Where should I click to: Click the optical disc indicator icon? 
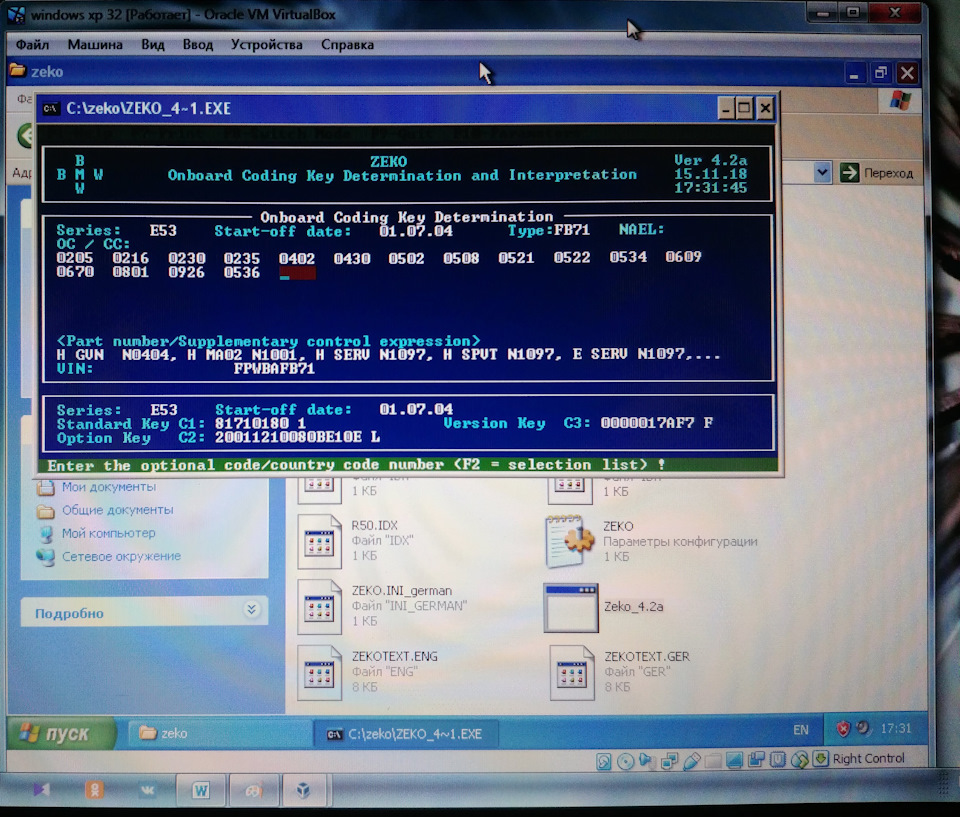pyautogui.click(x=625, y=761)
